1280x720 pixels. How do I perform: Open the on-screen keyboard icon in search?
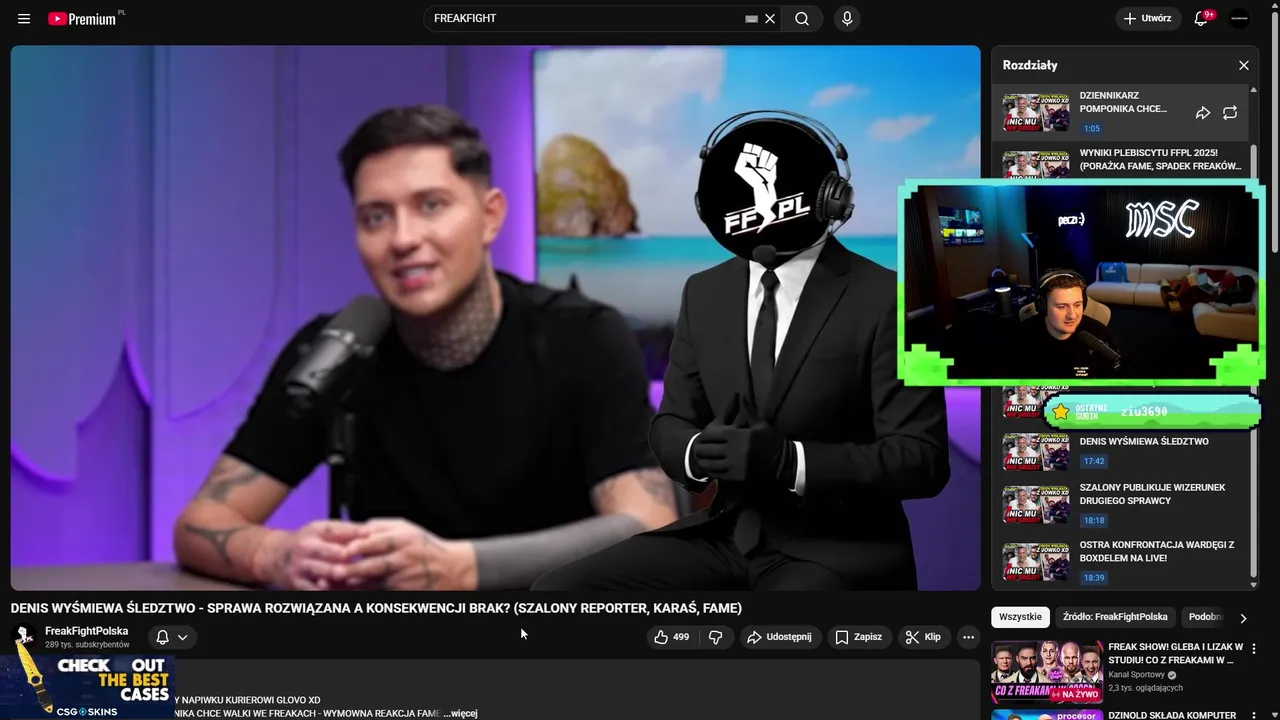[x=752, y=19]
